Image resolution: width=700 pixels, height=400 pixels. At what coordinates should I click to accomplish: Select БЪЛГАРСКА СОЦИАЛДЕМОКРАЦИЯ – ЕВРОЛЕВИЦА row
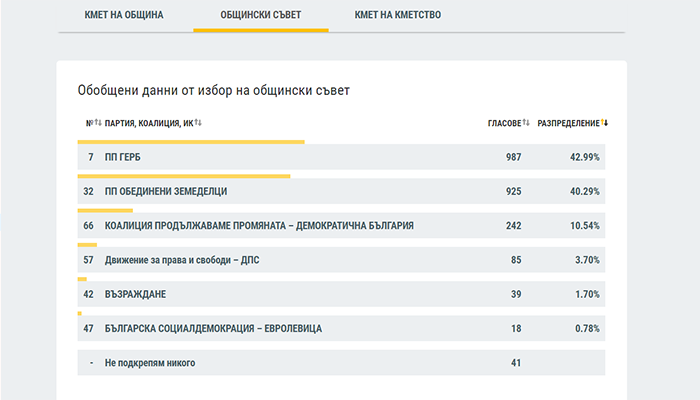click(341, 329)
